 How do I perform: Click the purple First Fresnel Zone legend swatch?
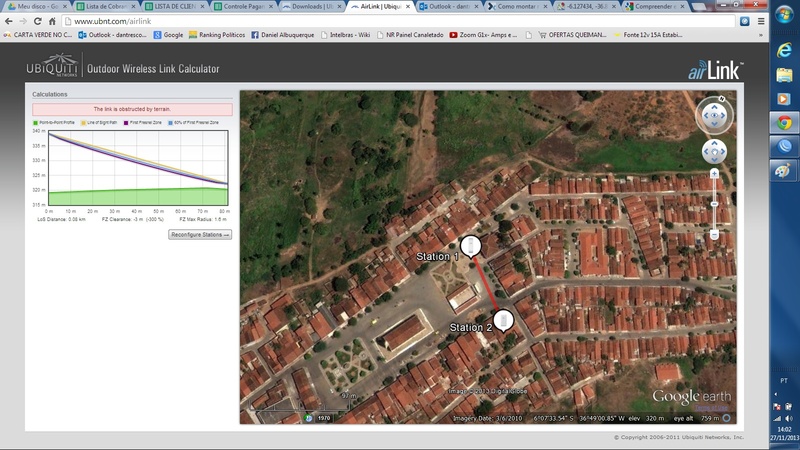click(x=126, y=122)
